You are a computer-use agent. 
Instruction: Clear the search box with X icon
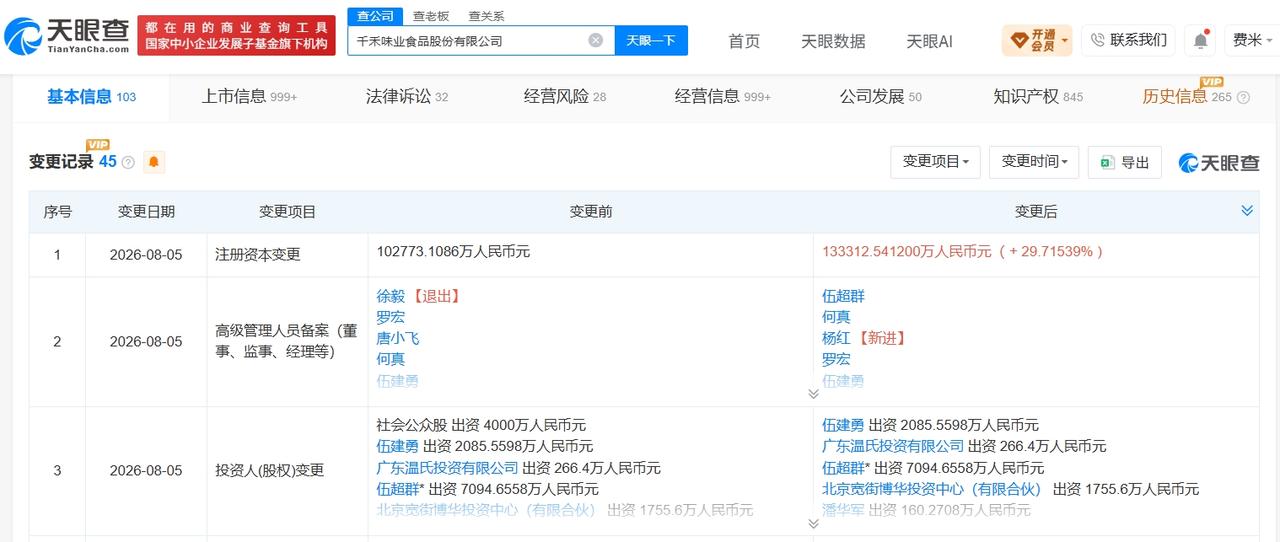click(x=595, y=41)
